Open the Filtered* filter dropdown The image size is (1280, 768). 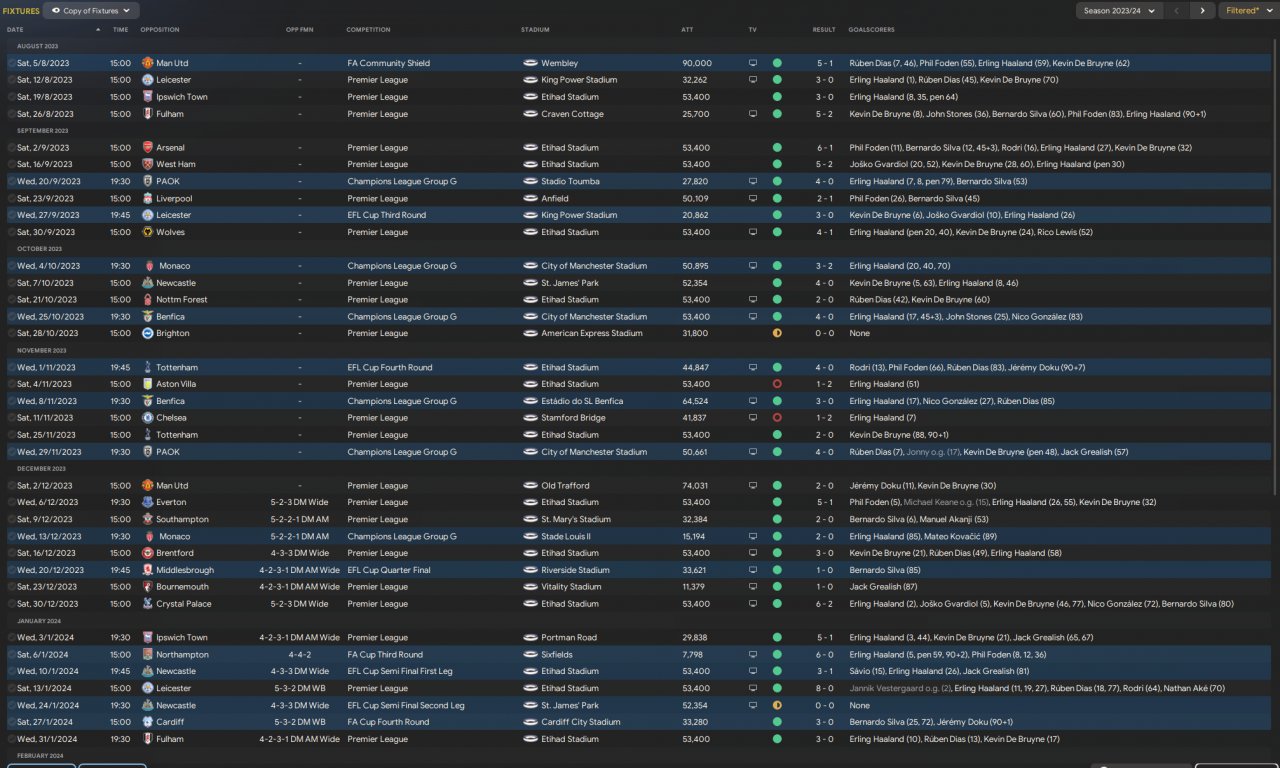(1247, 11)
